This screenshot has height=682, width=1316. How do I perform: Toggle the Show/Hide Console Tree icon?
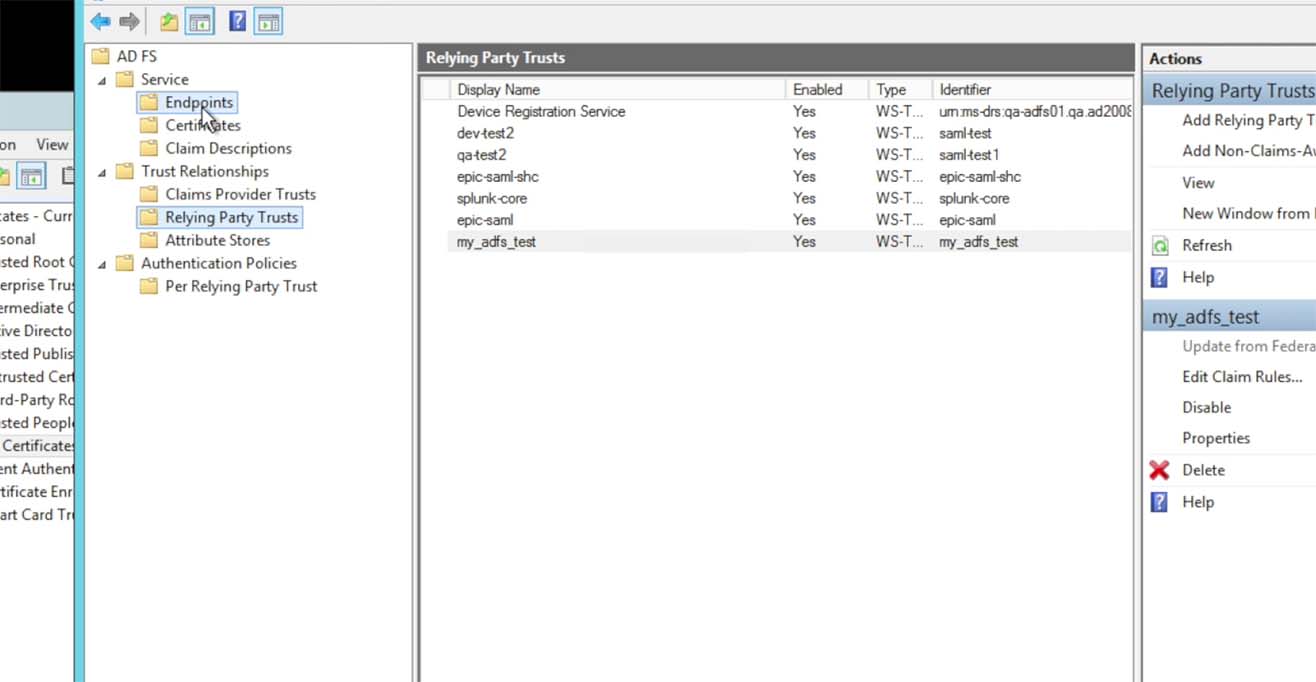[x=200, y=21]
